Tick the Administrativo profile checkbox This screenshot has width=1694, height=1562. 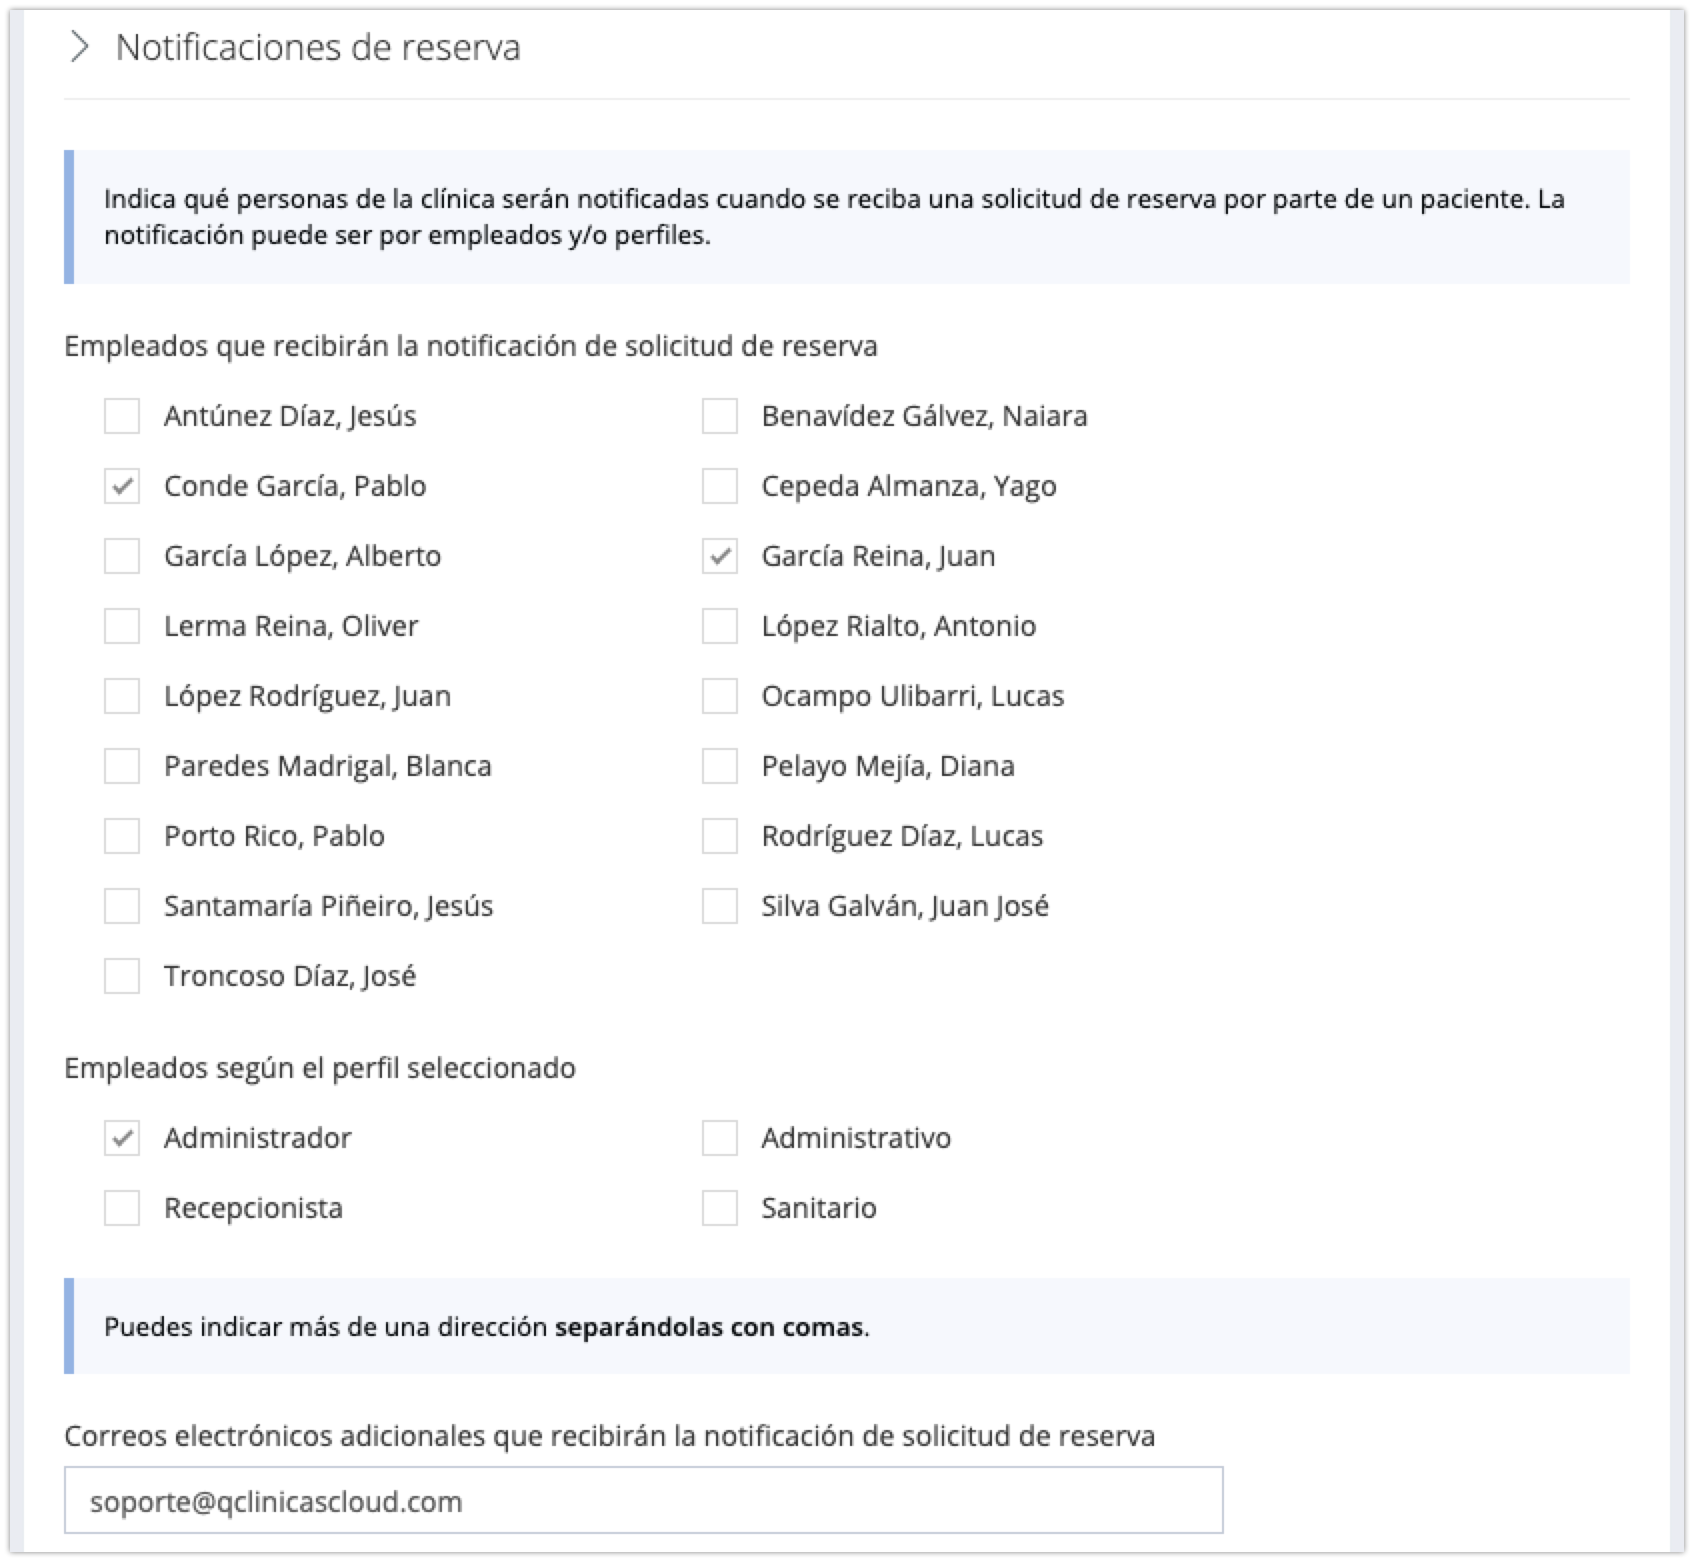coord(720,1138)
